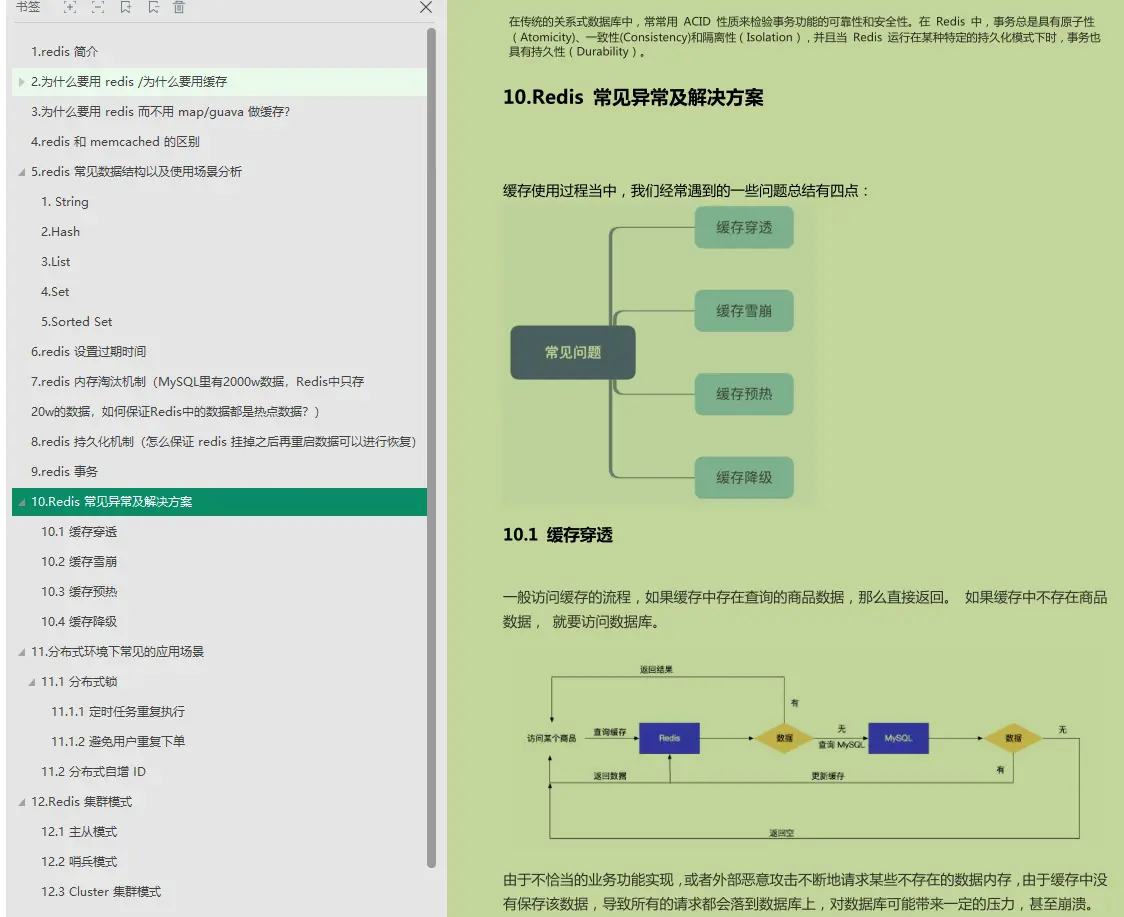1124x917 pixels.
Task: Click the expand all bookmarks icon
Action: [x=70, y=7]
